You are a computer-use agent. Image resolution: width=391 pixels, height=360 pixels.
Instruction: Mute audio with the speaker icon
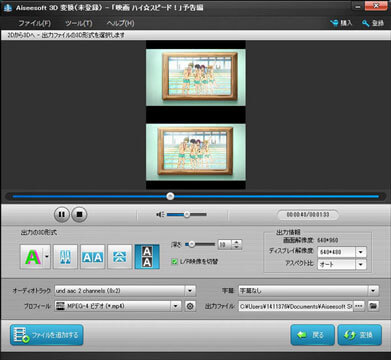coord(160,214)
